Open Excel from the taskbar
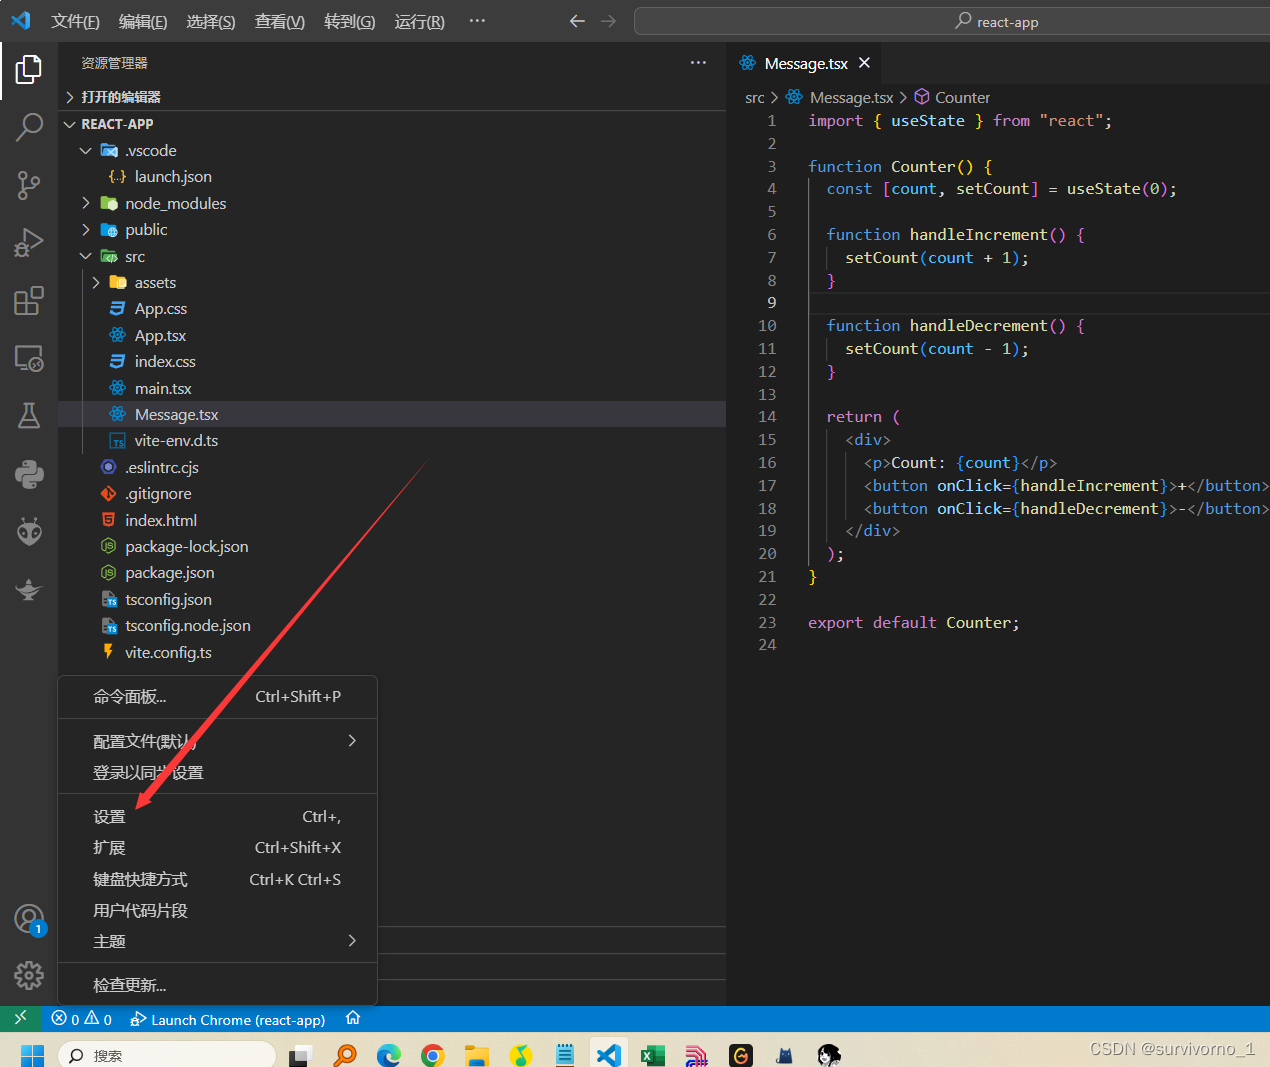This screenshot has width=1270, height=1067. point(653,1055)
